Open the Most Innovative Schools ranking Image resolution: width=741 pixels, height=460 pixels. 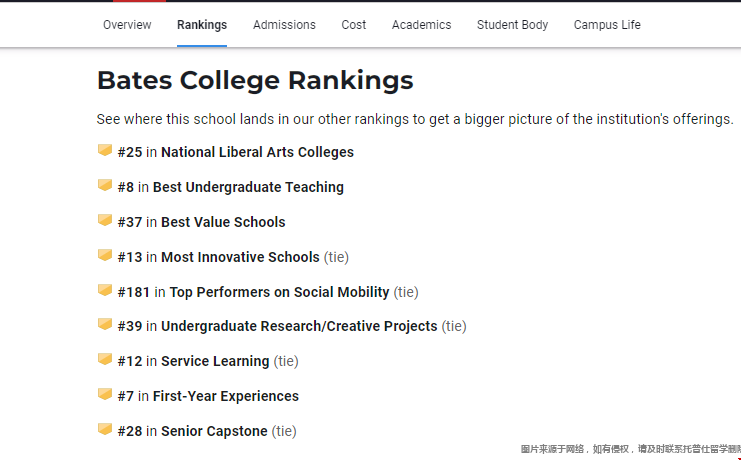[240, 257]
